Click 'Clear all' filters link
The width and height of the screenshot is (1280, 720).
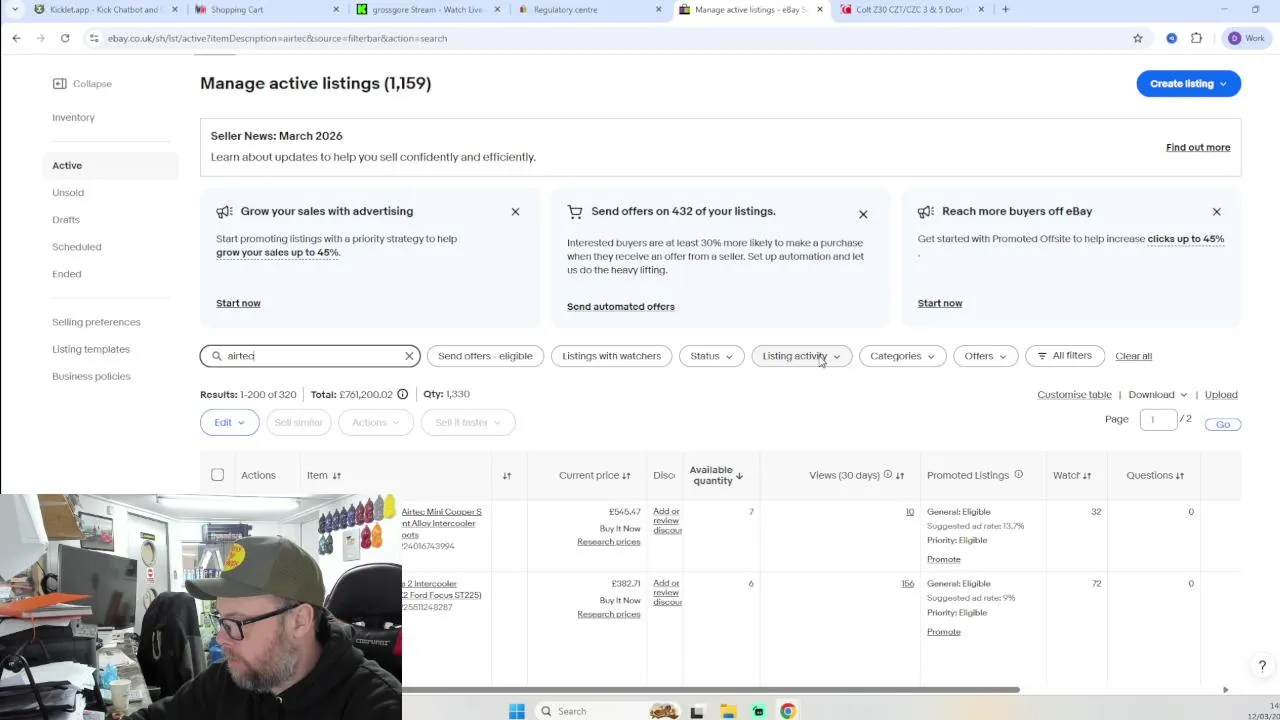pyautogui.click(x=1133, y=356)
